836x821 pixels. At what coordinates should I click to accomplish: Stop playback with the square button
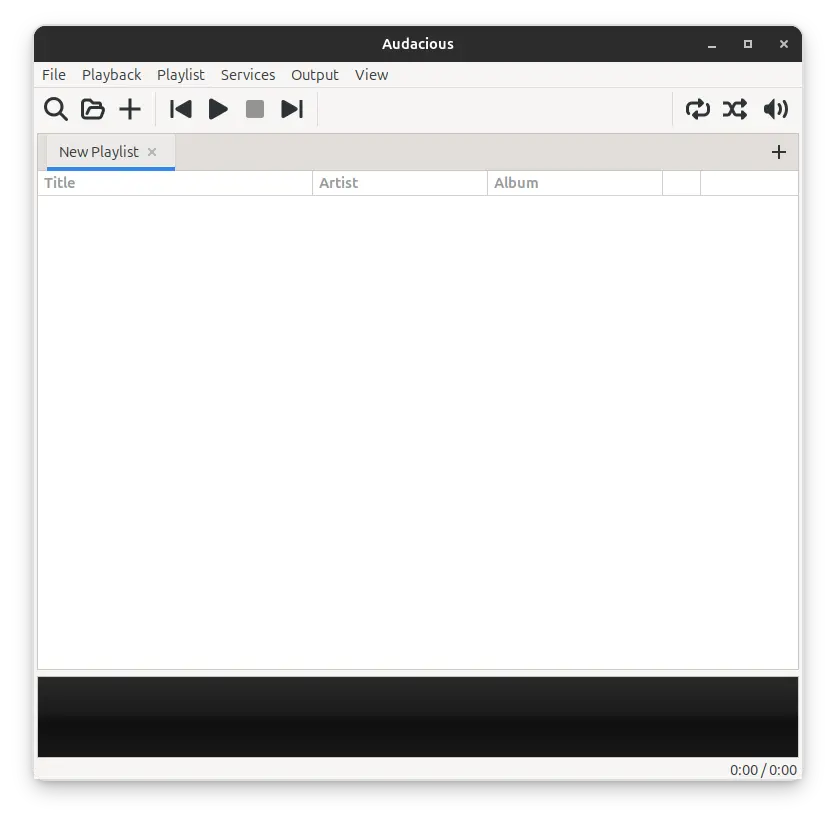pyautogui.click(x=255, y=109)
